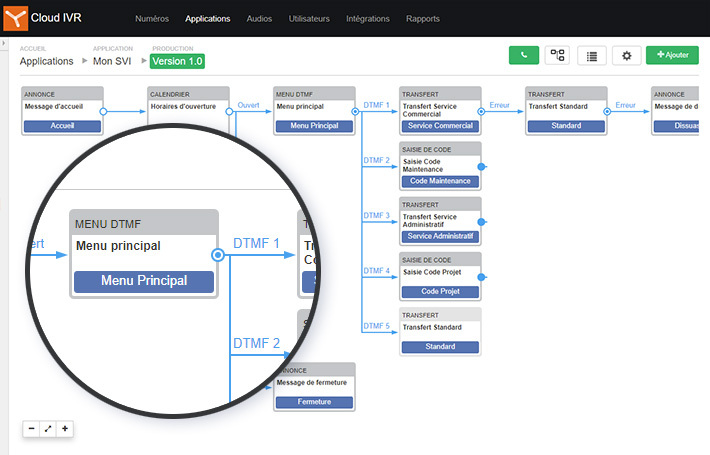
Task: Open the Rapports menu
Action: (423, 18)
